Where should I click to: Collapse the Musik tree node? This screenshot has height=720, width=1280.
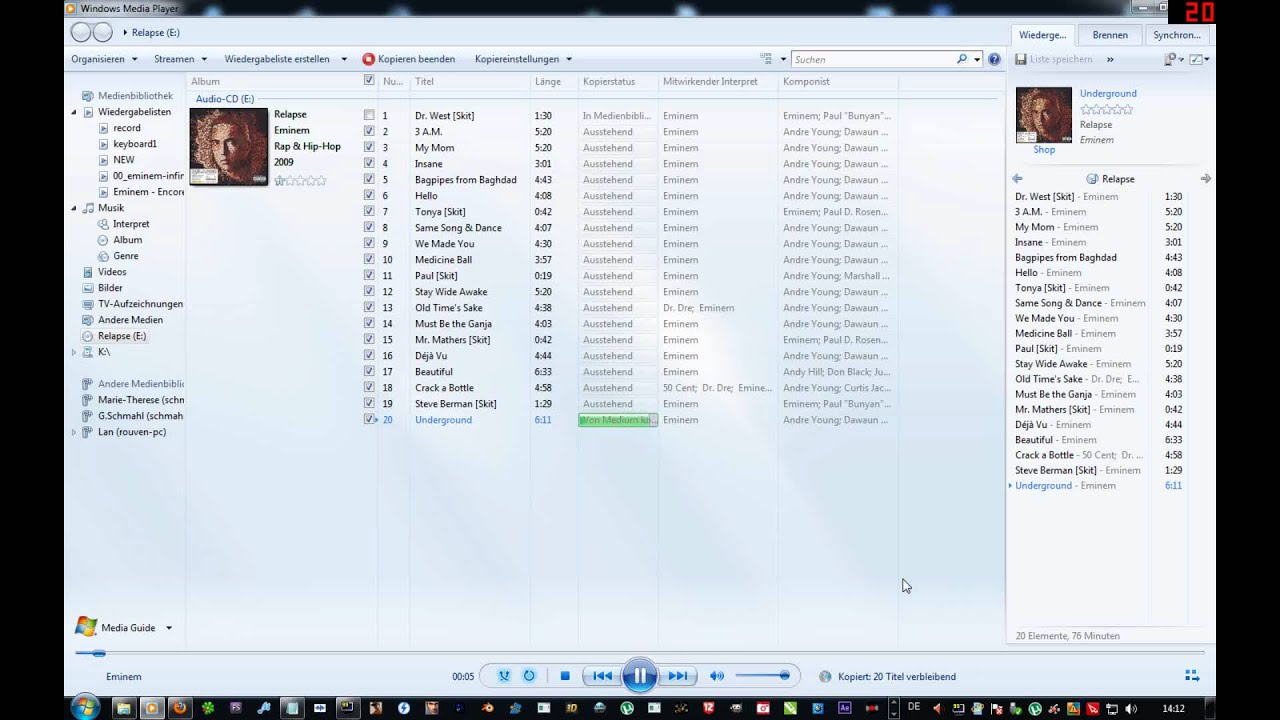pos(74,208)
